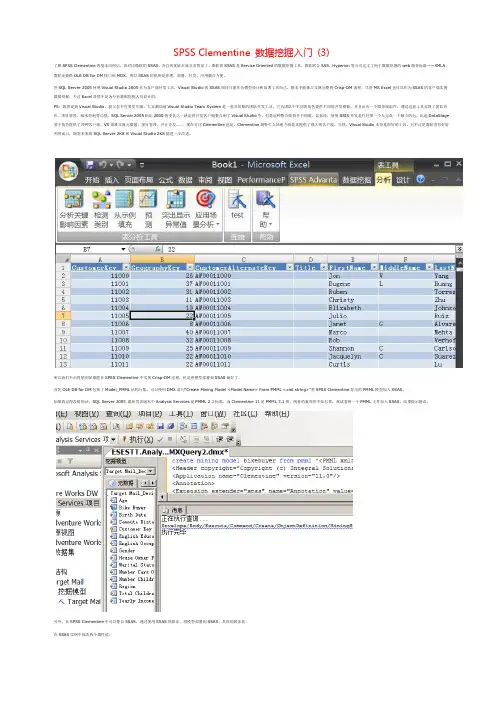503x711 pixels.
Task: Click the row 10 header in Excel
Action: (63, 340)
